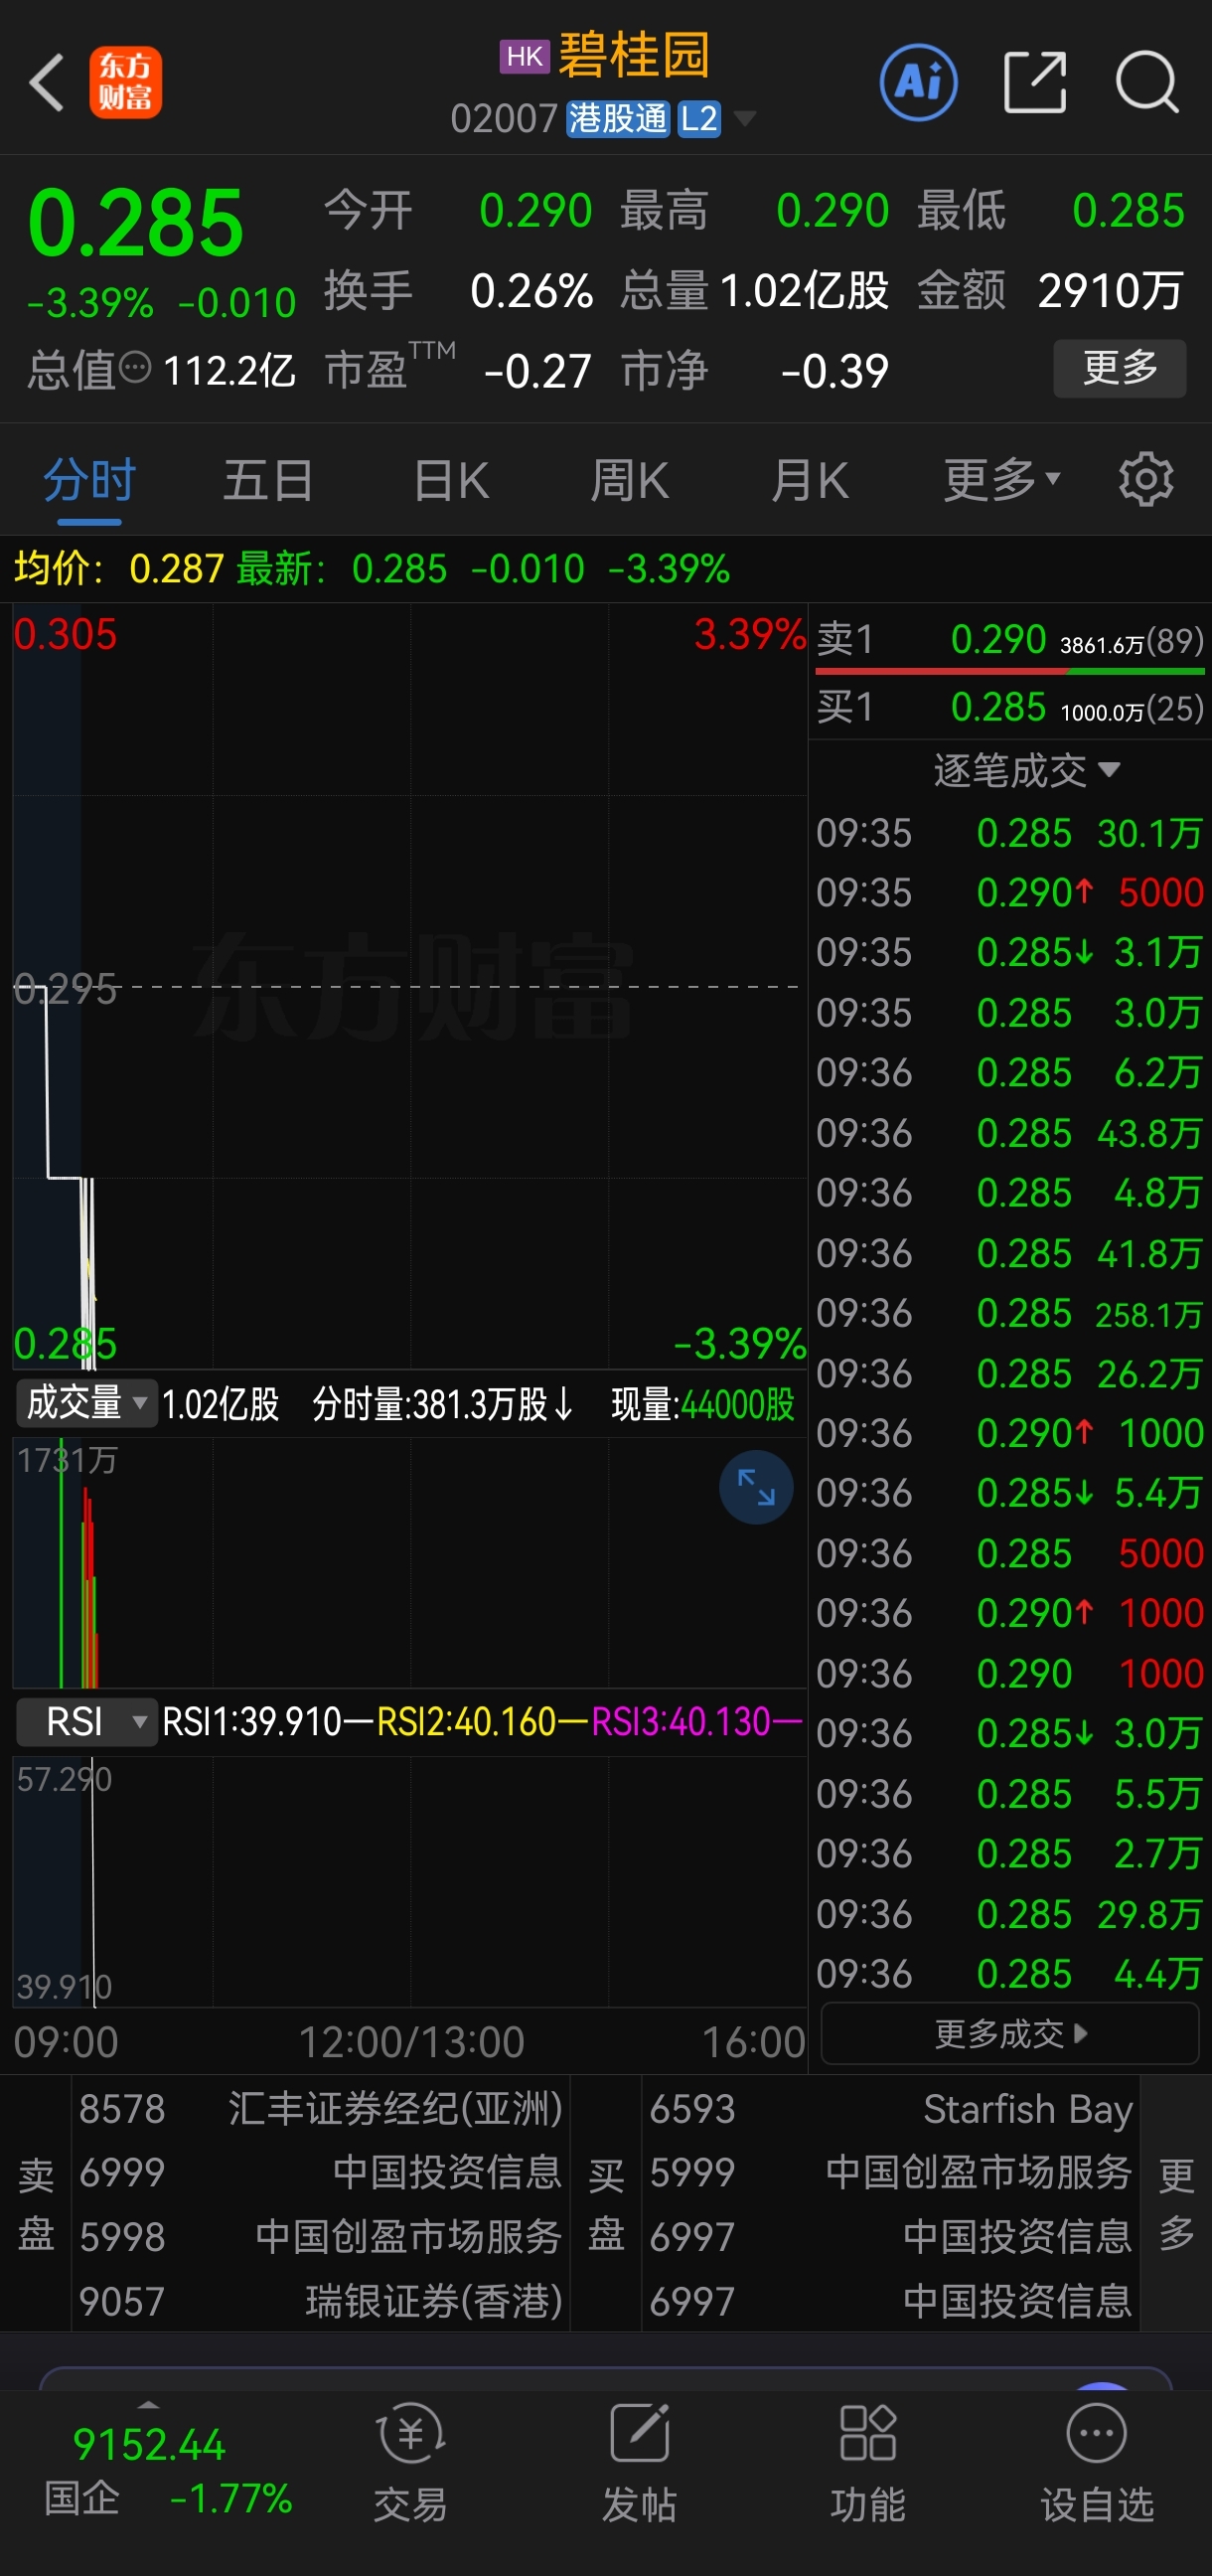
Task: Tap buyer 5999 中国创盈市场服务
Action: [x=890, y=2172]
